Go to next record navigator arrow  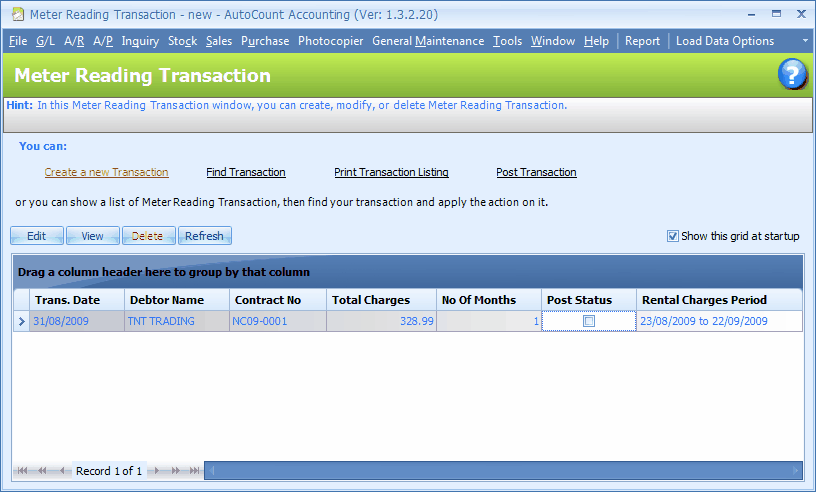tap(156, 471)
